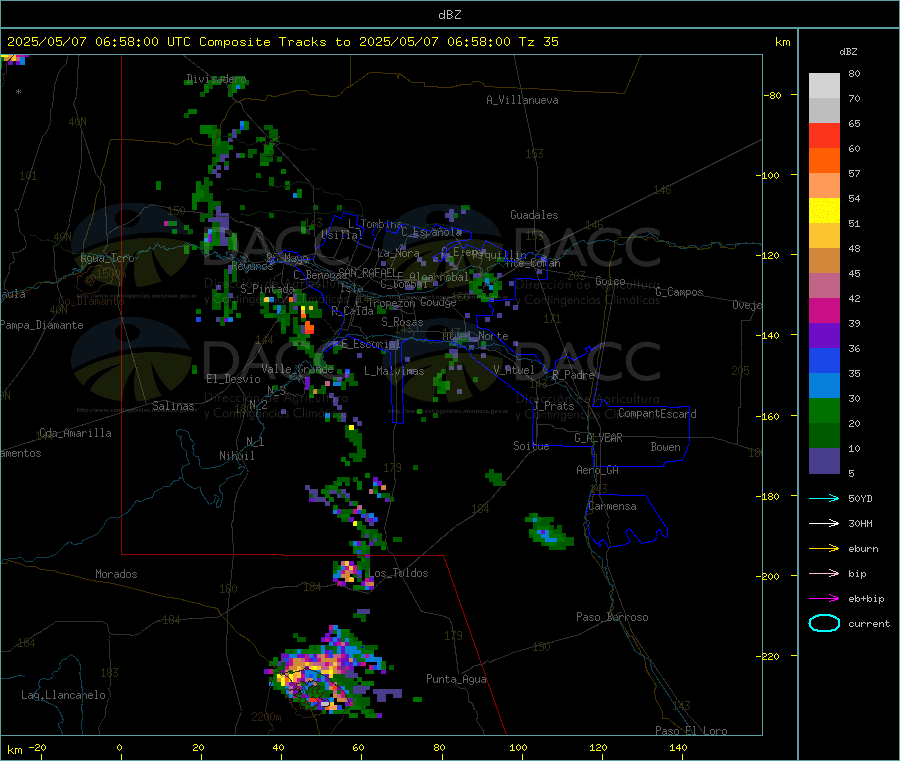Image resolution: width=900 pixels, height=761 pixels.
Task: Click the 'dBZ' title at top
Action: (x=449, y=14)
